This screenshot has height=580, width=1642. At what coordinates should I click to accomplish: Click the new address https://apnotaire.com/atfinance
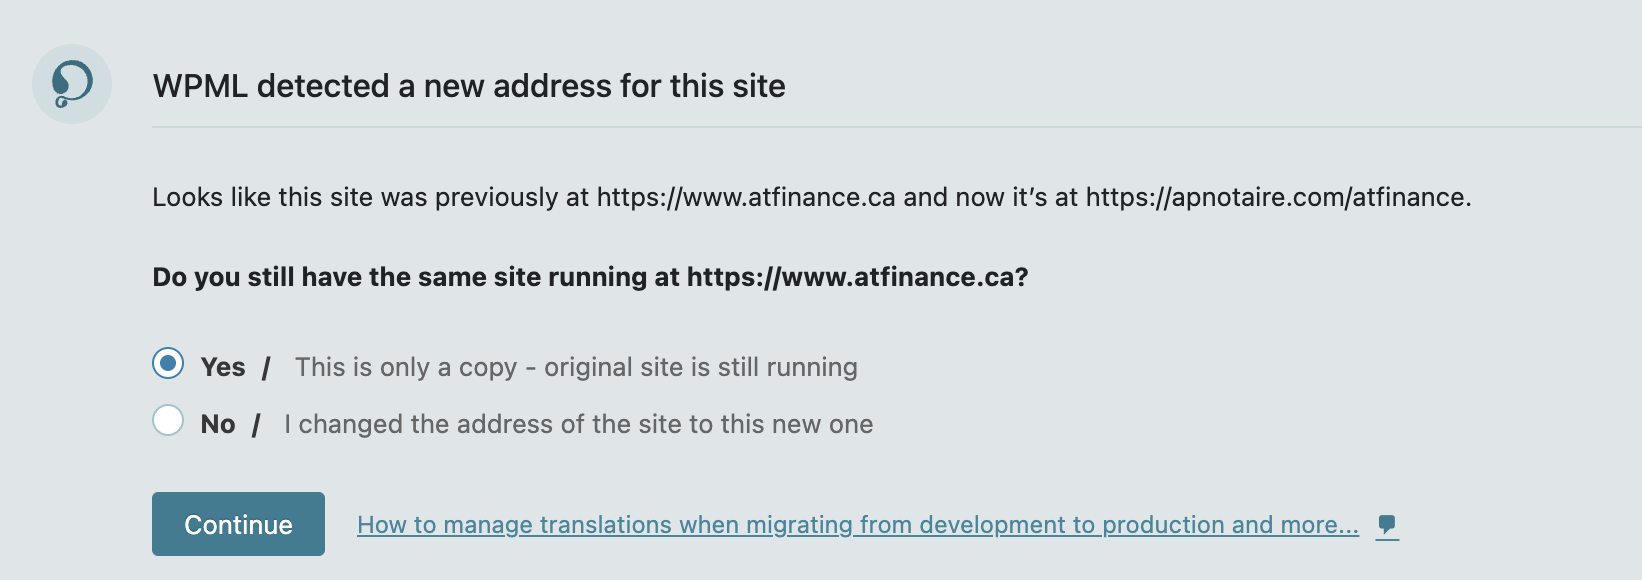1276,197
